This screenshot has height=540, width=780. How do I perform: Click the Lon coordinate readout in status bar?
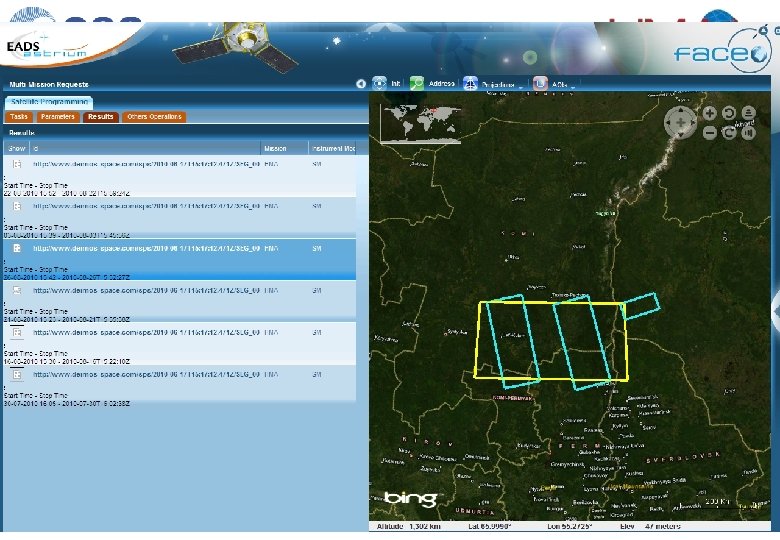(570, 526)
